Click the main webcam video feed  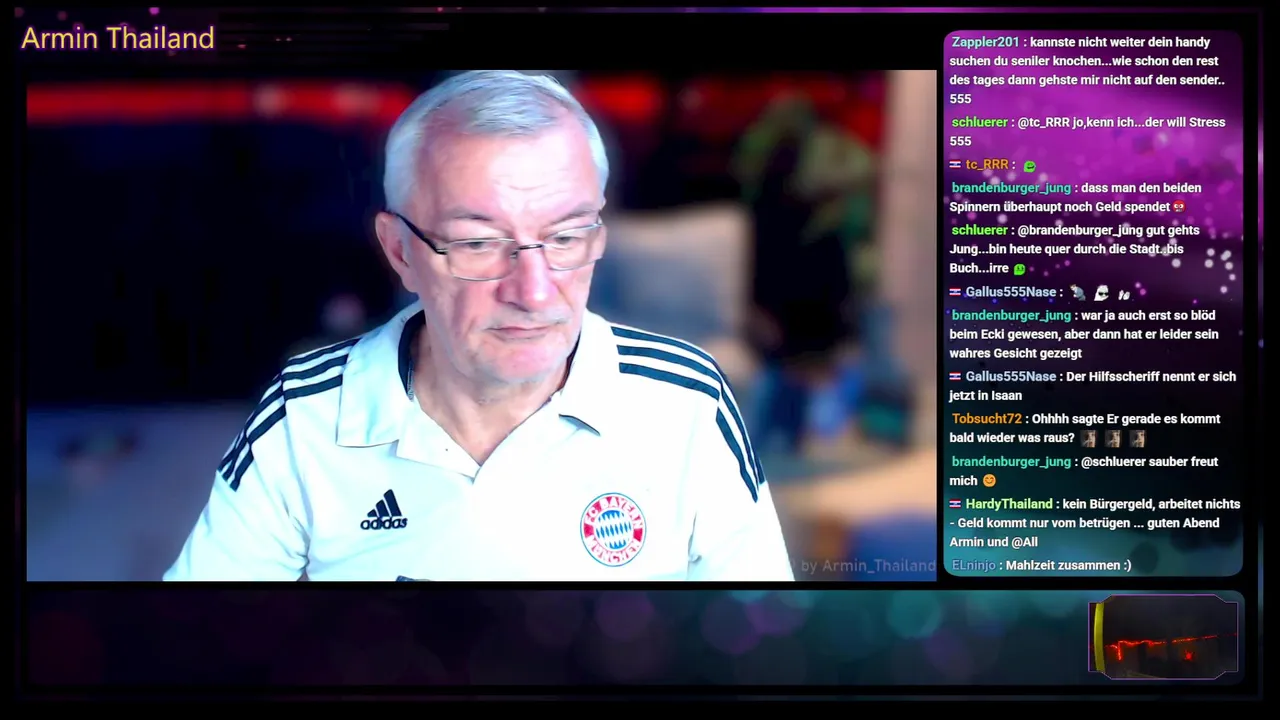pos(481,326)
